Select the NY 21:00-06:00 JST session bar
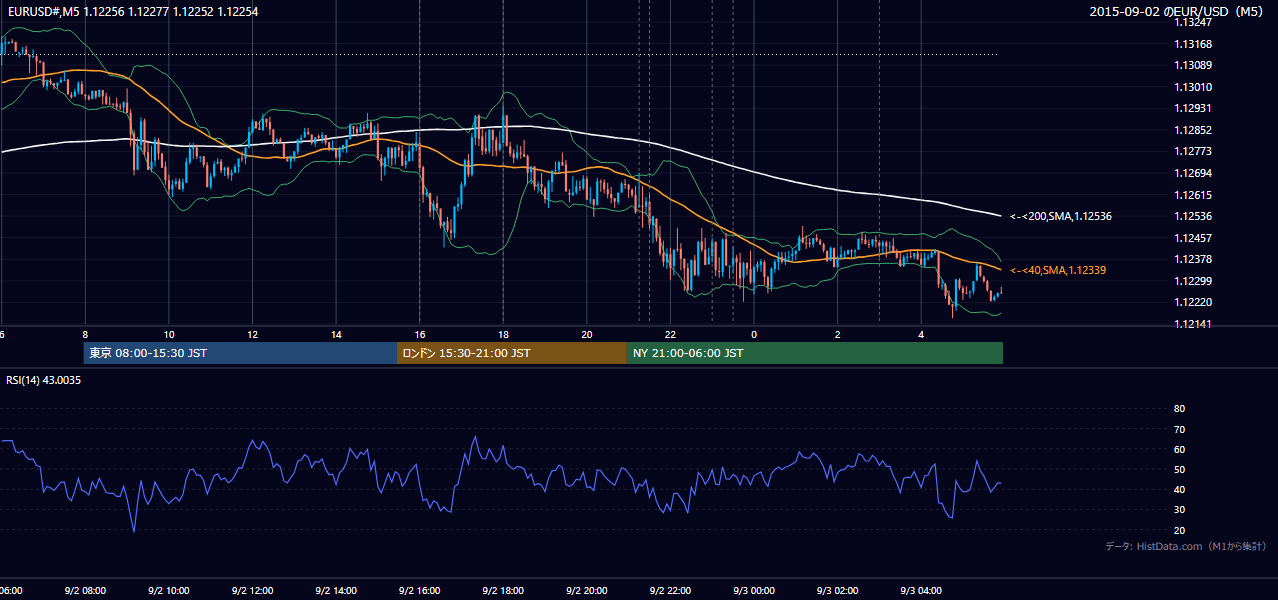Image resolution: width=1278 pixels, height=600 pixels. pyautogui.click(x=815, y=353)
